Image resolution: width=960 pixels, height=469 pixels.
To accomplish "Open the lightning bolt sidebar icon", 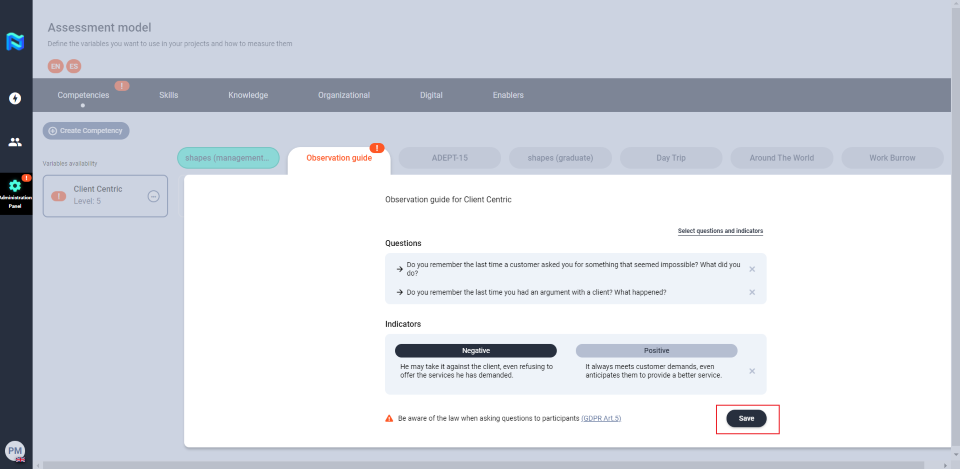I will (x=15, y=98).
